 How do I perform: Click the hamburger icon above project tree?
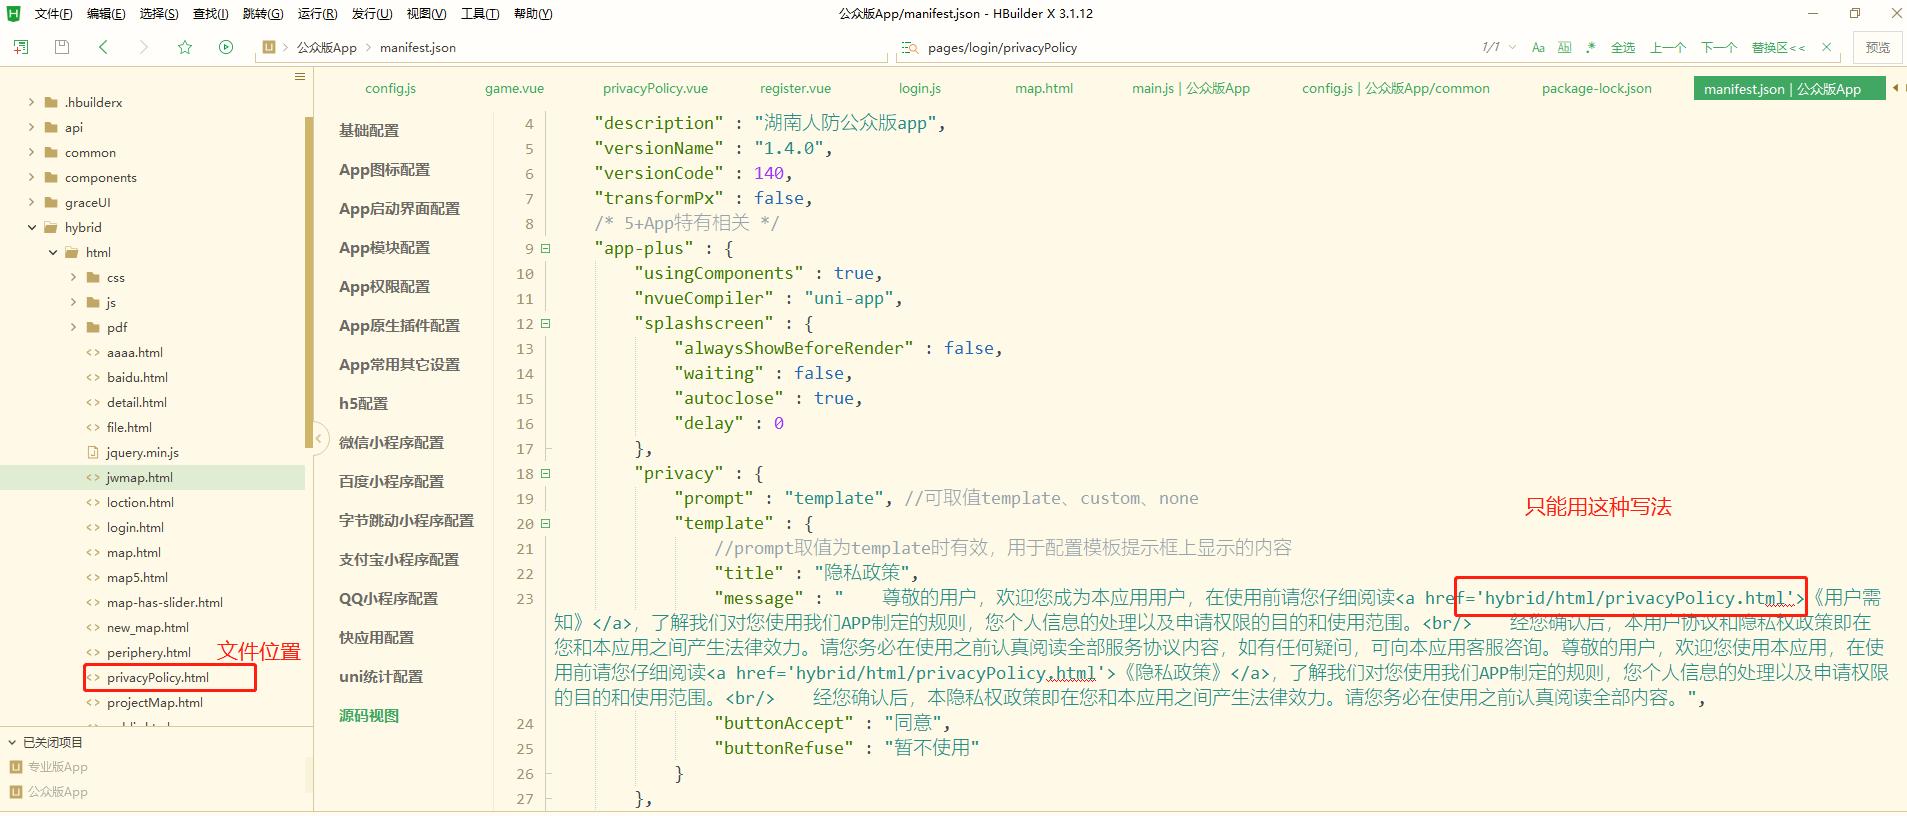(299, 76)
